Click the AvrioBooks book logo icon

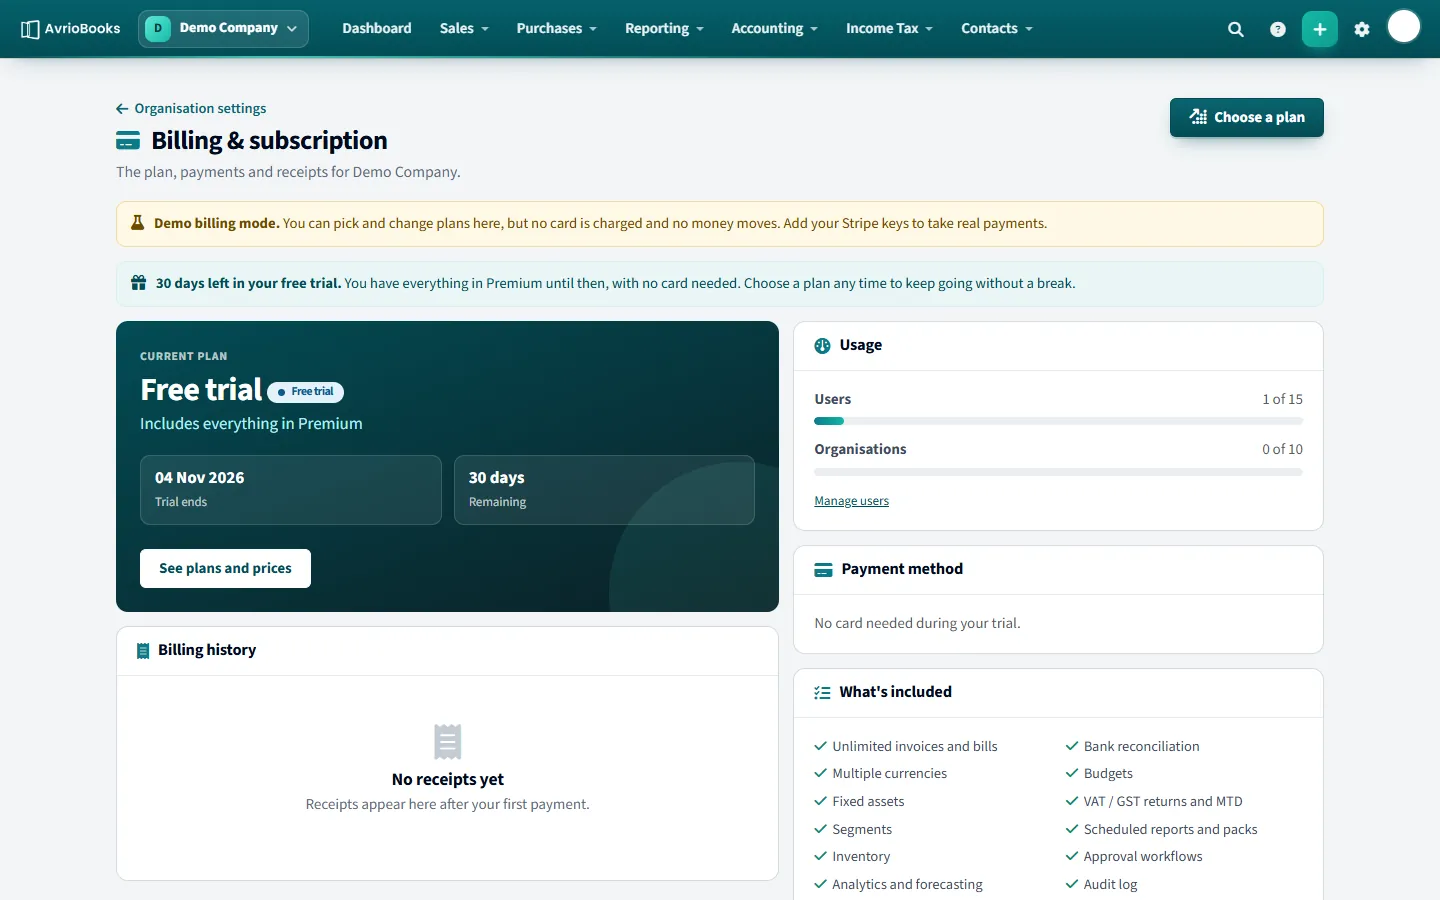[x=30, y=29]
